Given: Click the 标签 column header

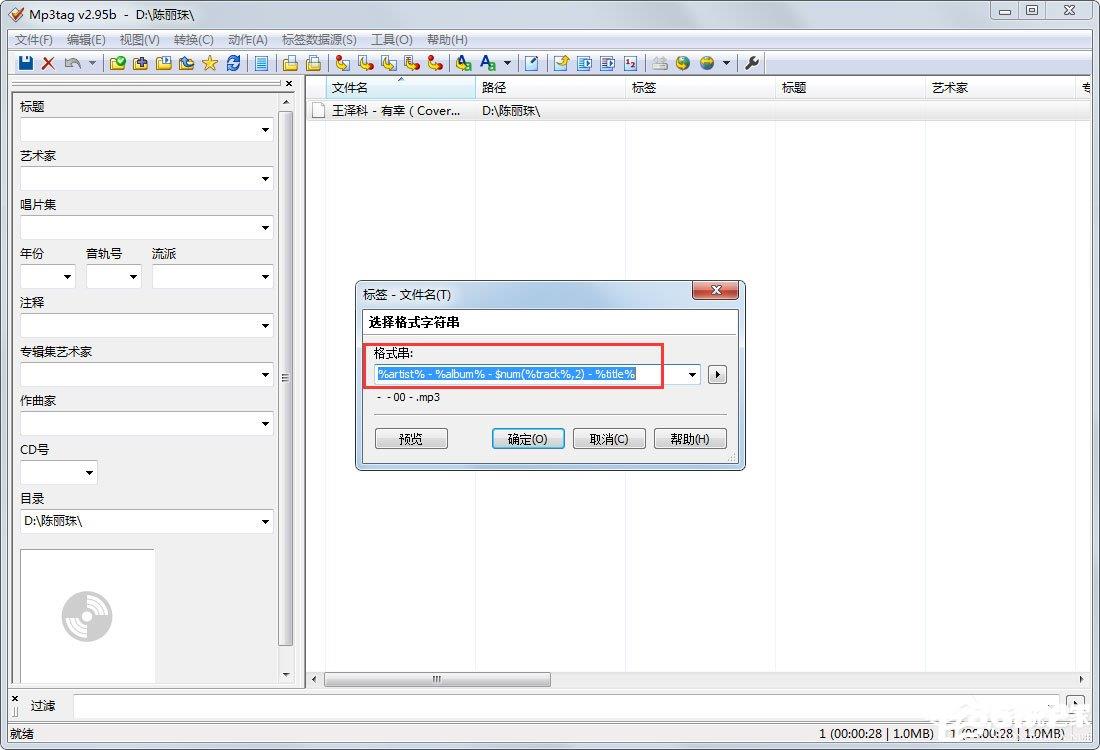Looking at the screenshot, I should [x=700, y=88].
